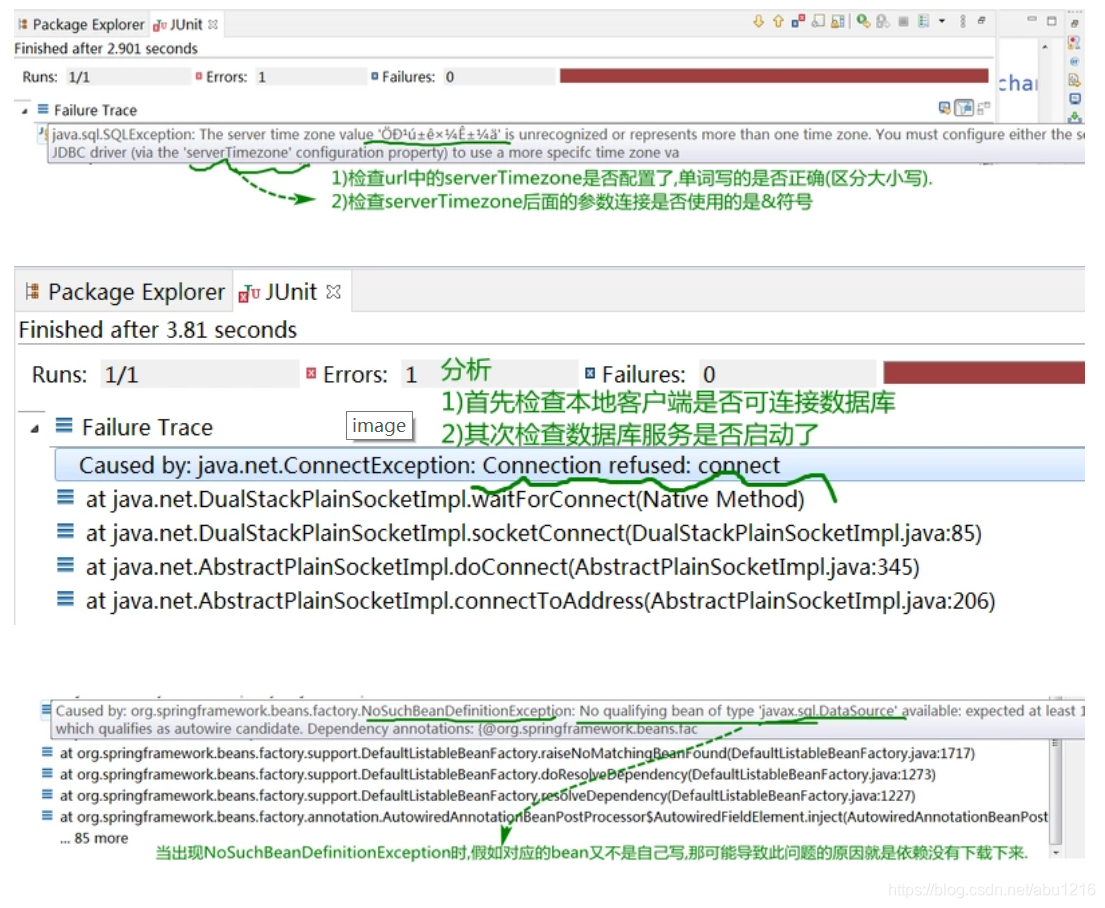Click Rerun Test Failures First icon
The image size is (1105, 908).
pos(882,21)
